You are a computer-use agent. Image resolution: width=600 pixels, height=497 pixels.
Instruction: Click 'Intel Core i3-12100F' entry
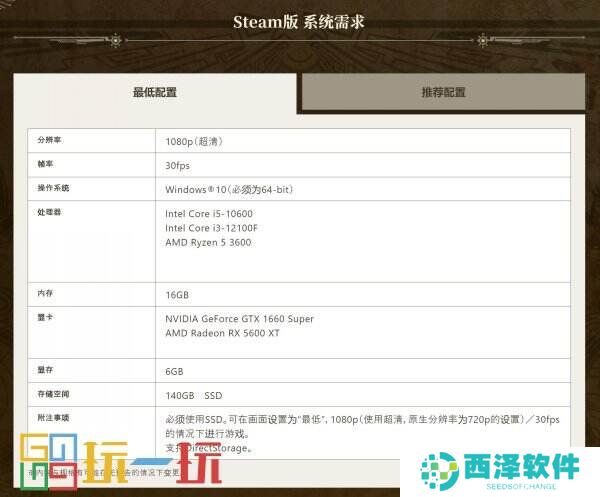(x=211, y=228)
